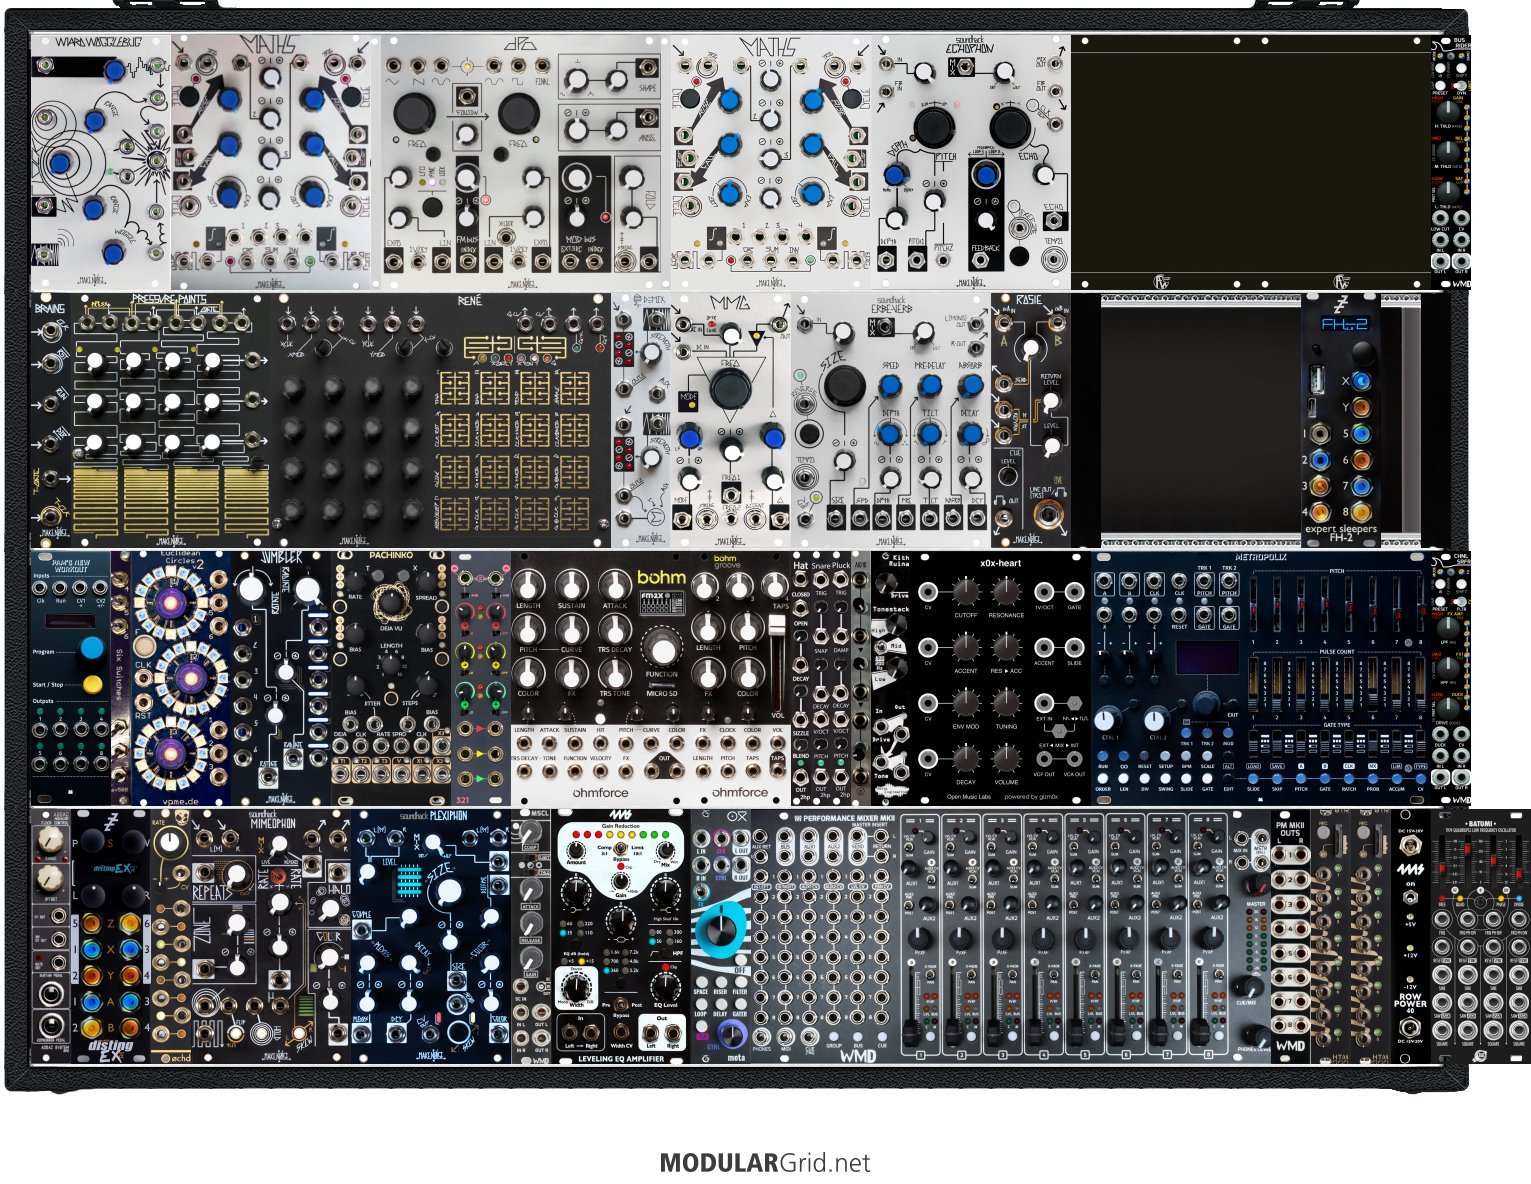This screenshot has width=1531, height=1184.
Task: Select the Rosie output module
Action: click(1031, 420)
